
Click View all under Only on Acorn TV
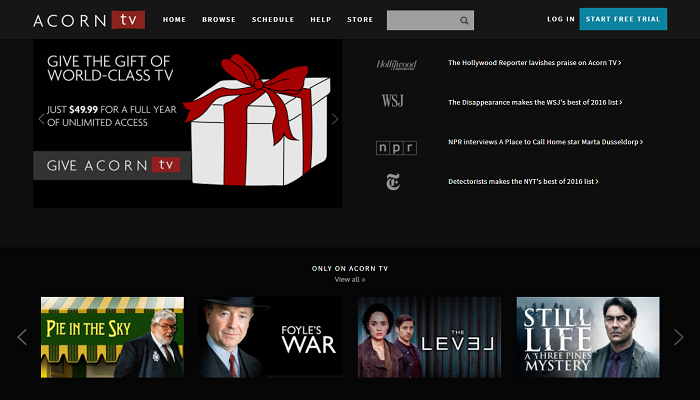point(350,279)
